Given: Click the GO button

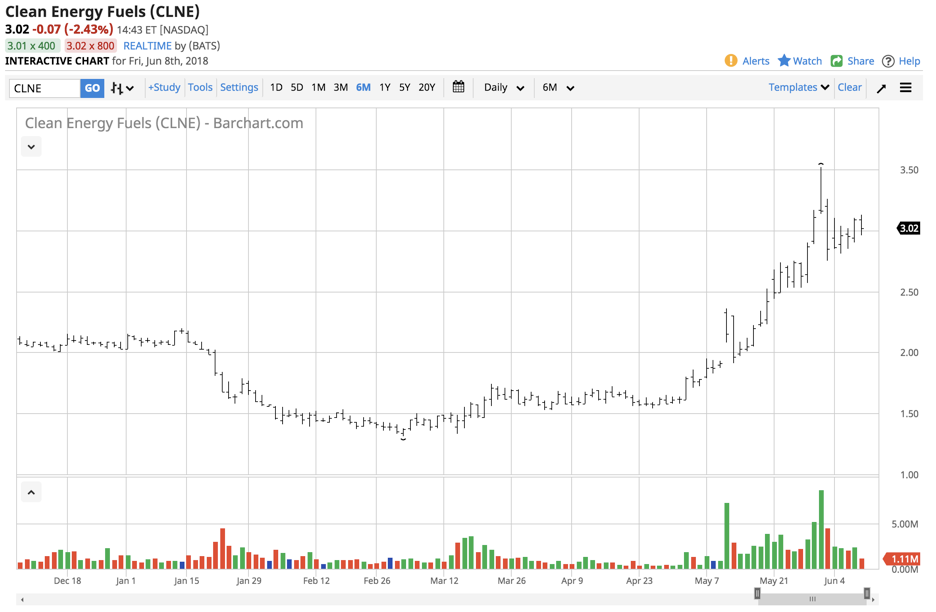Looking at the screenshot, I should tap(92, 88).
